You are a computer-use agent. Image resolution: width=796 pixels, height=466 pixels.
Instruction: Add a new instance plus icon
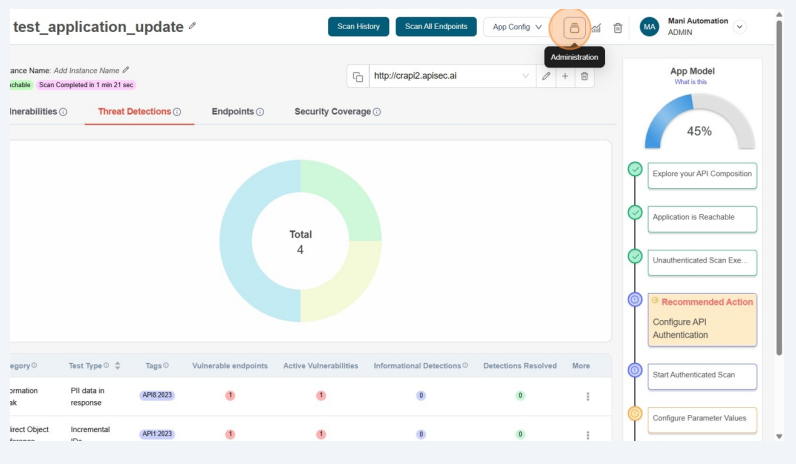pos(565,76)
